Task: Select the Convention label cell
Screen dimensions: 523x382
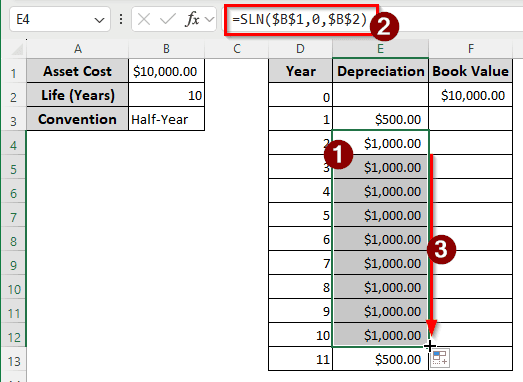Action: tap(77, 119)
